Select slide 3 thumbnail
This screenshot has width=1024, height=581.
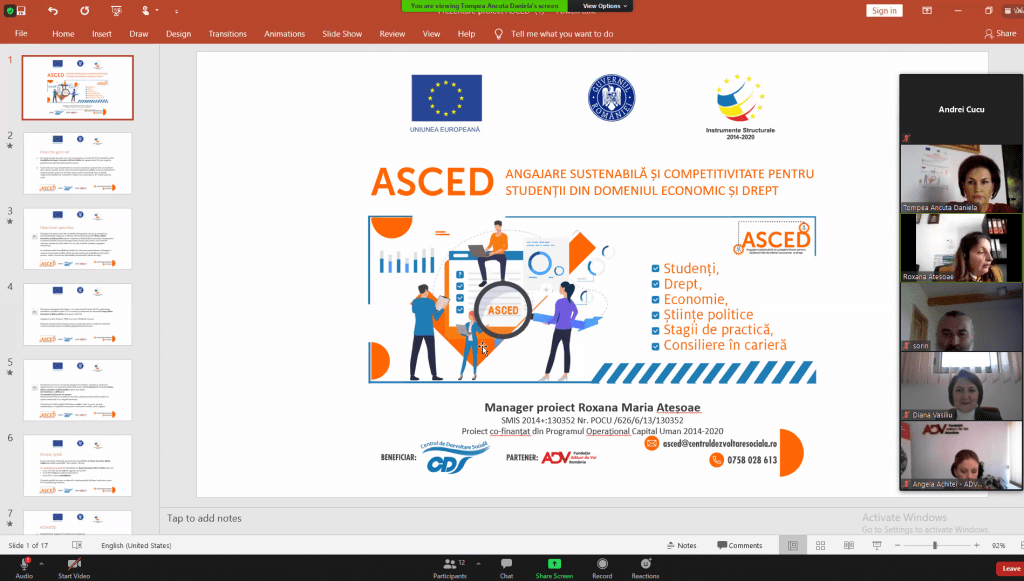[78, 239]
